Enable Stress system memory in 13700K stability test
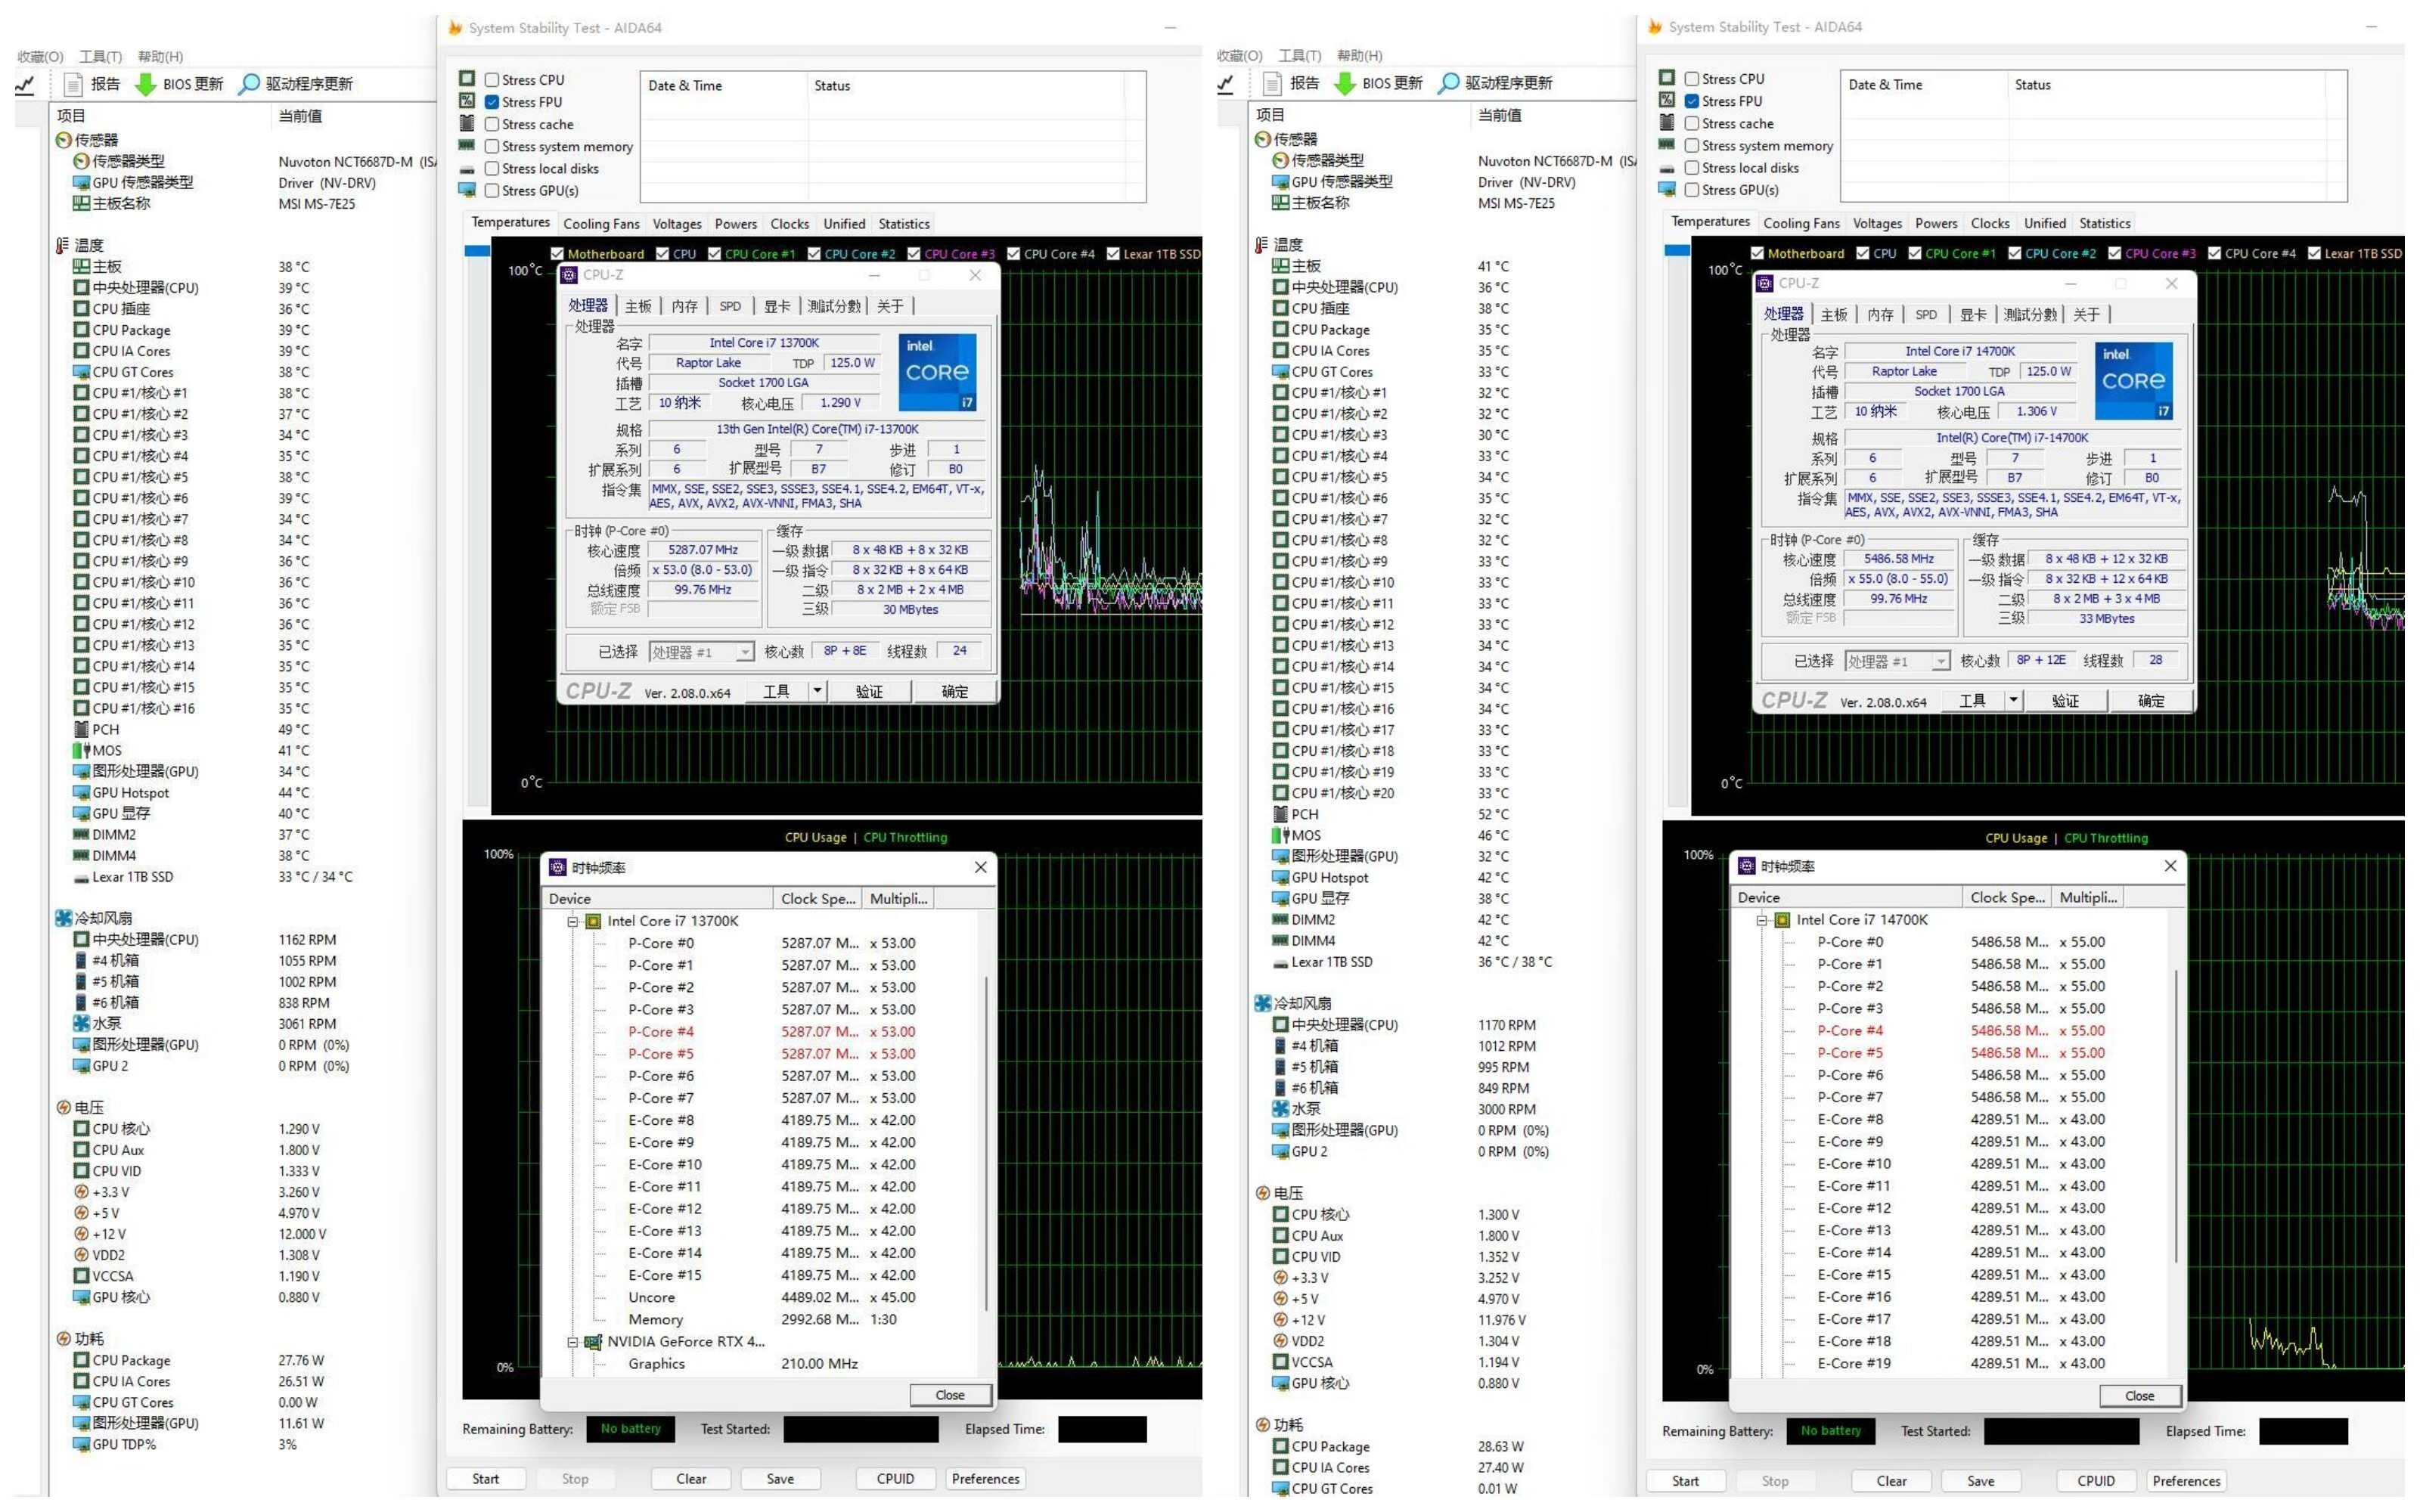This screenshot has height=1512, width=2420. [x=492, y=147]
